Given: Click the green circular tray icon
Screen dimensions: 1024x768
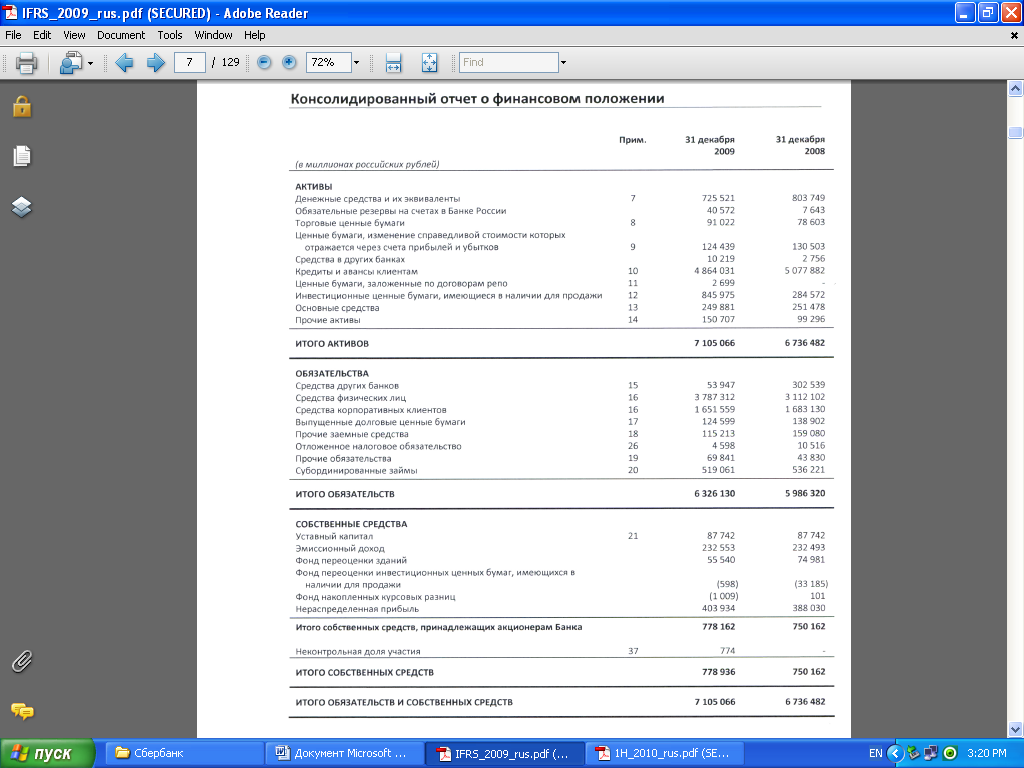Looking at the screenshot, I should (x=950, y=754).
